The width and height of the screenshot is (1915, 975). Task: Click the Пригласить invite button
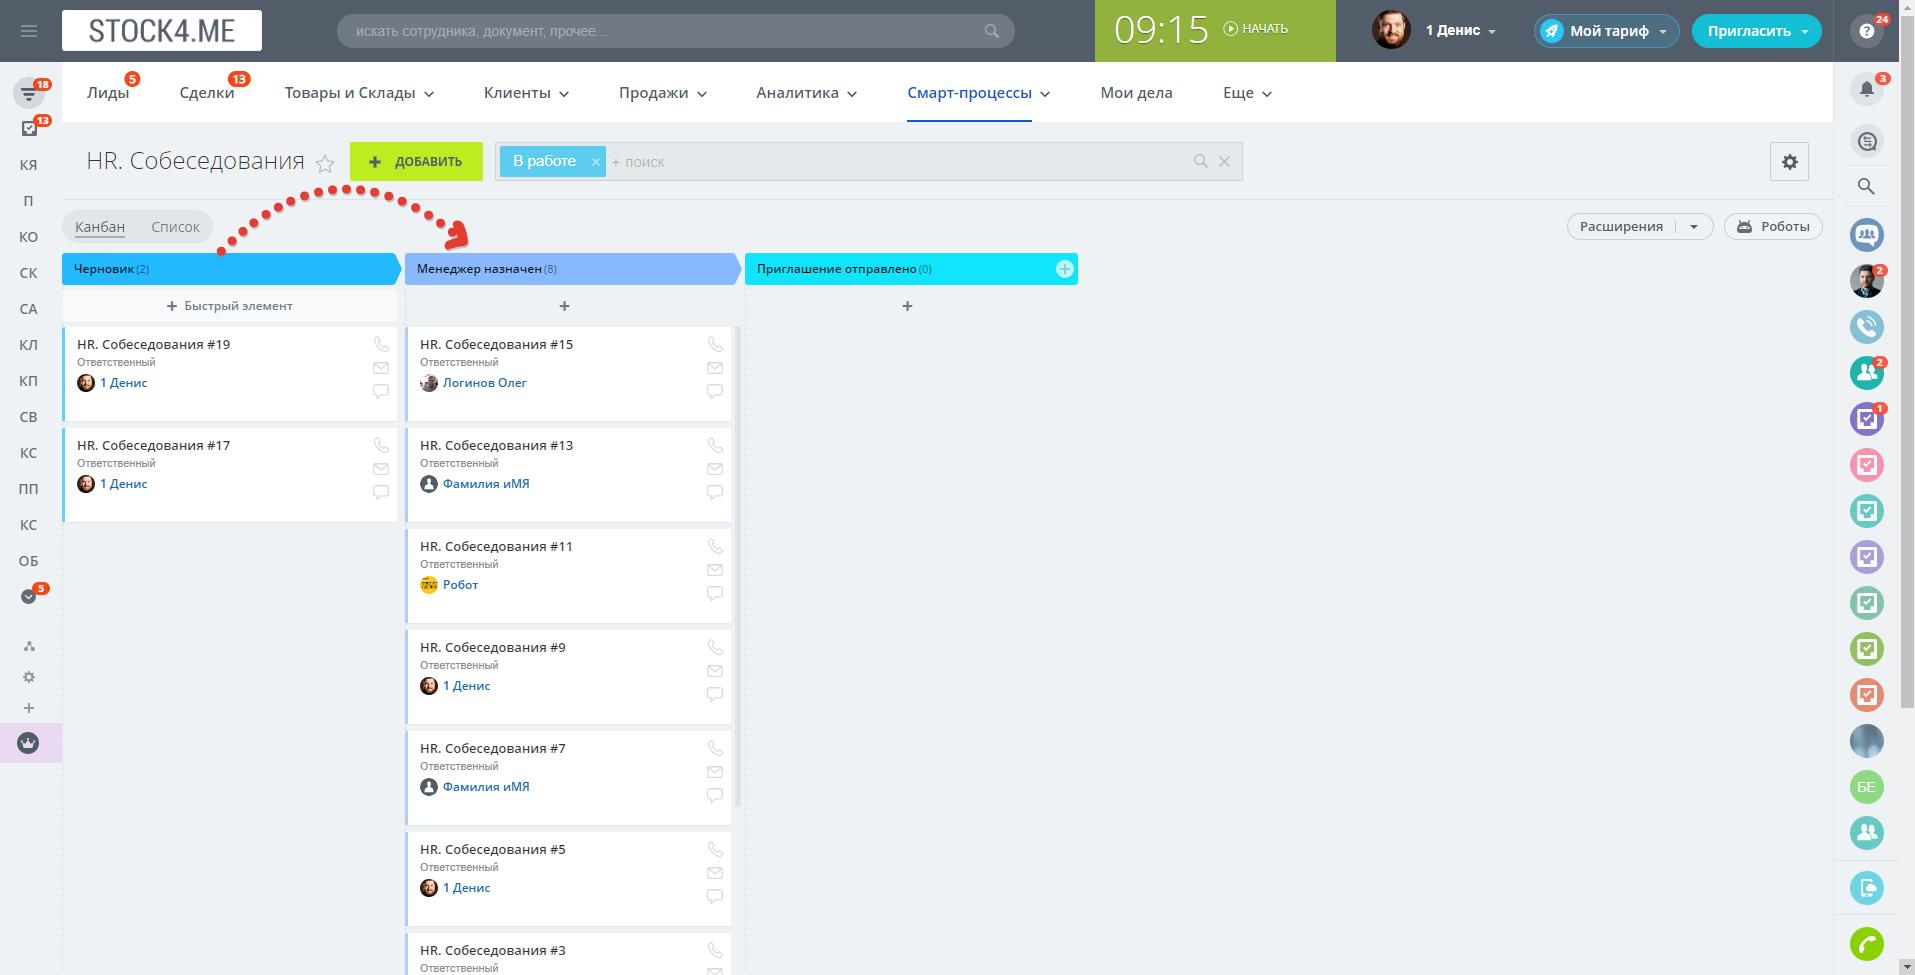pyautogui.click(x=1757, y=31)
